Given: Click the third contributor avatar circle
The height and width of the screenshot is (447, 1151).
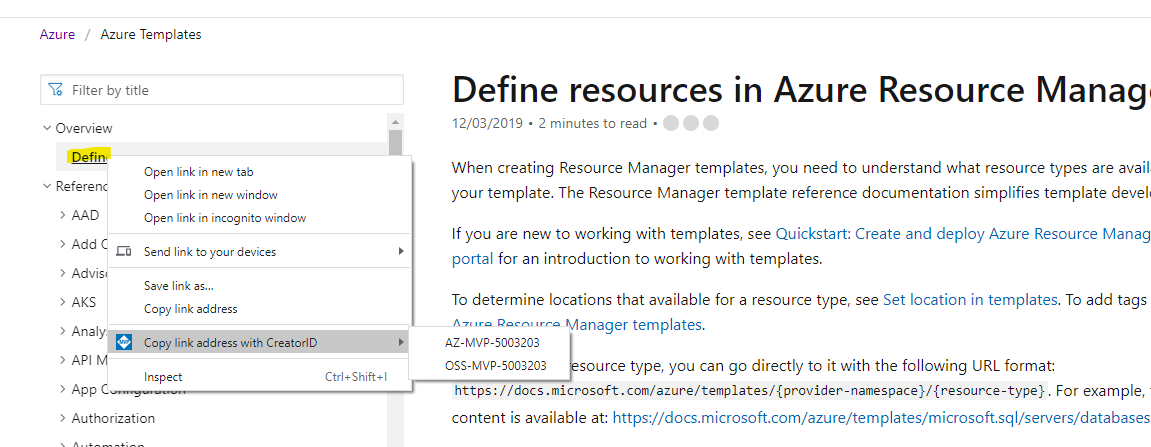Looking at the screenshot, I should [x=711, y=123].
